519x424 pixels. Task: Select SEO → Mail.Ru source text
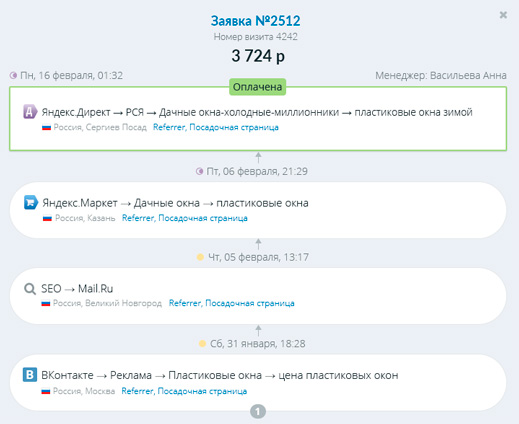(77, 288)
